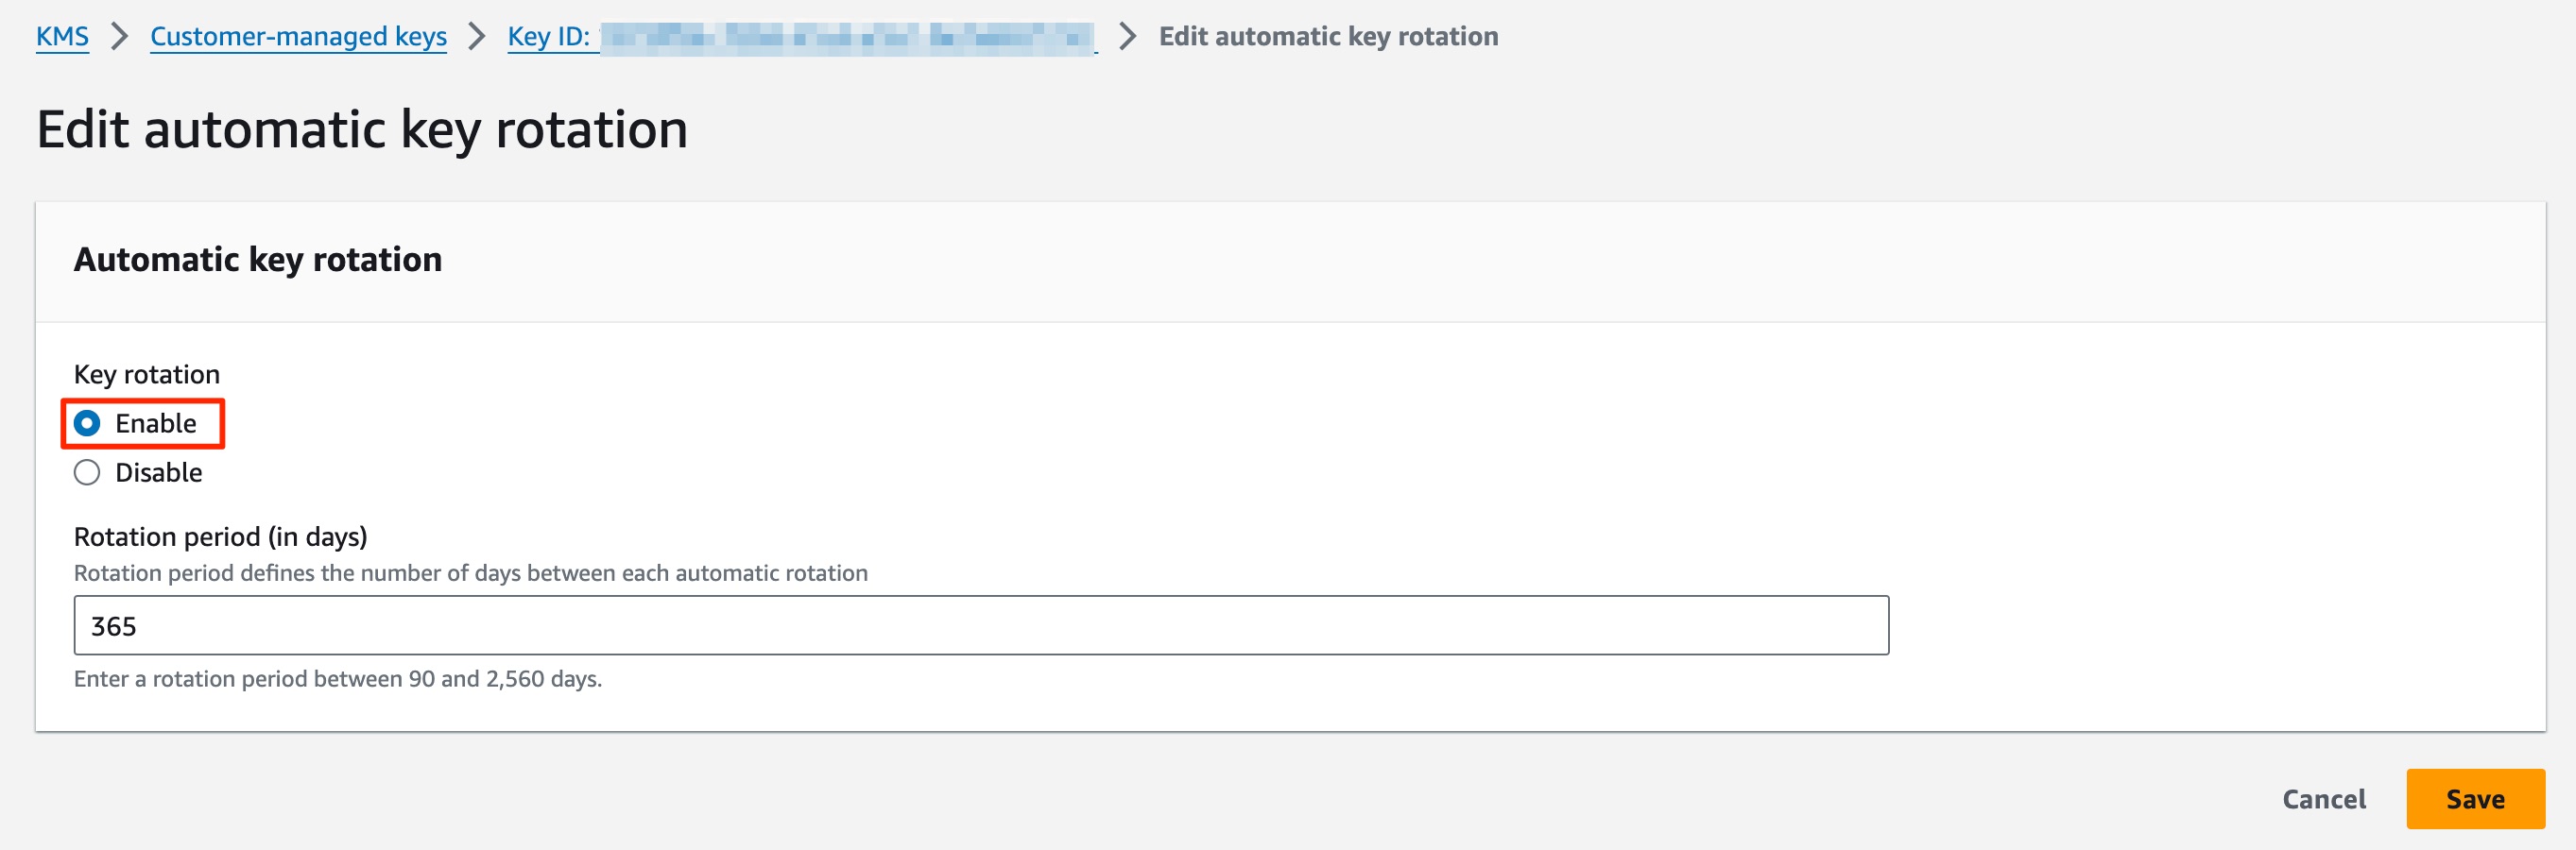This screenshot has height=850, width=2576.
Task: Click the Key rotation field label
Action: pyautogui.click(x=146, y=373)
